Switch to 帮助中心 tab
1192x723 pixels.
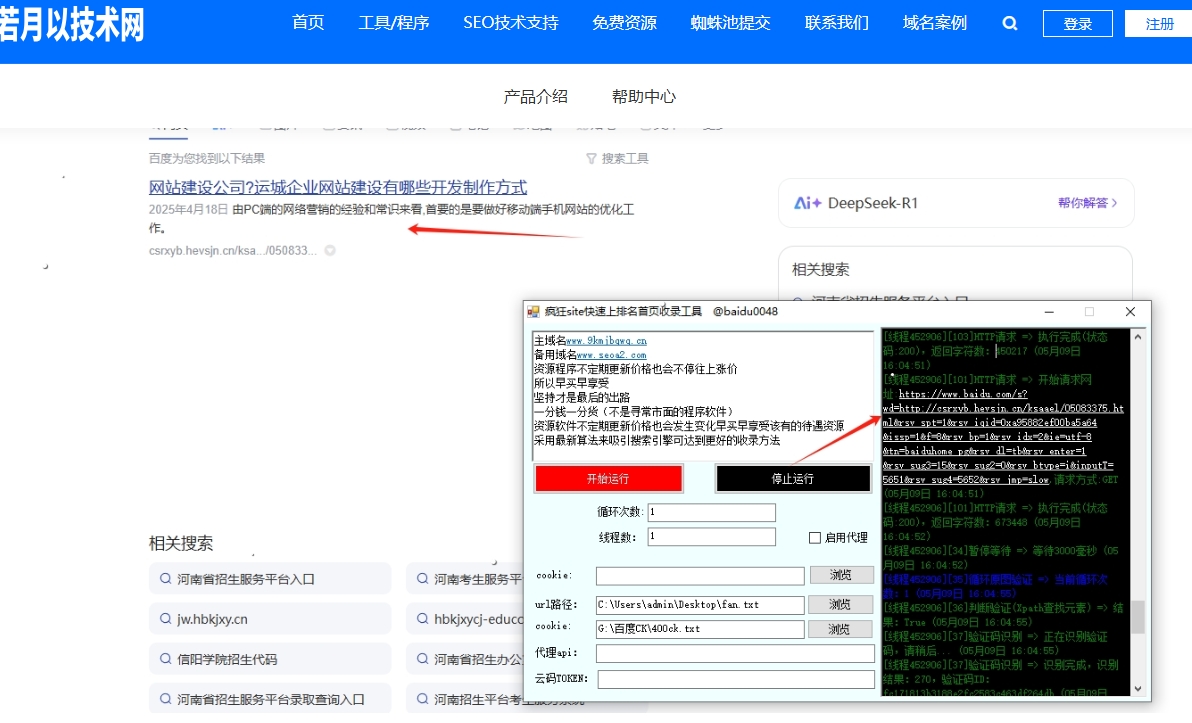pyautogui.click(x=644, y=97)
